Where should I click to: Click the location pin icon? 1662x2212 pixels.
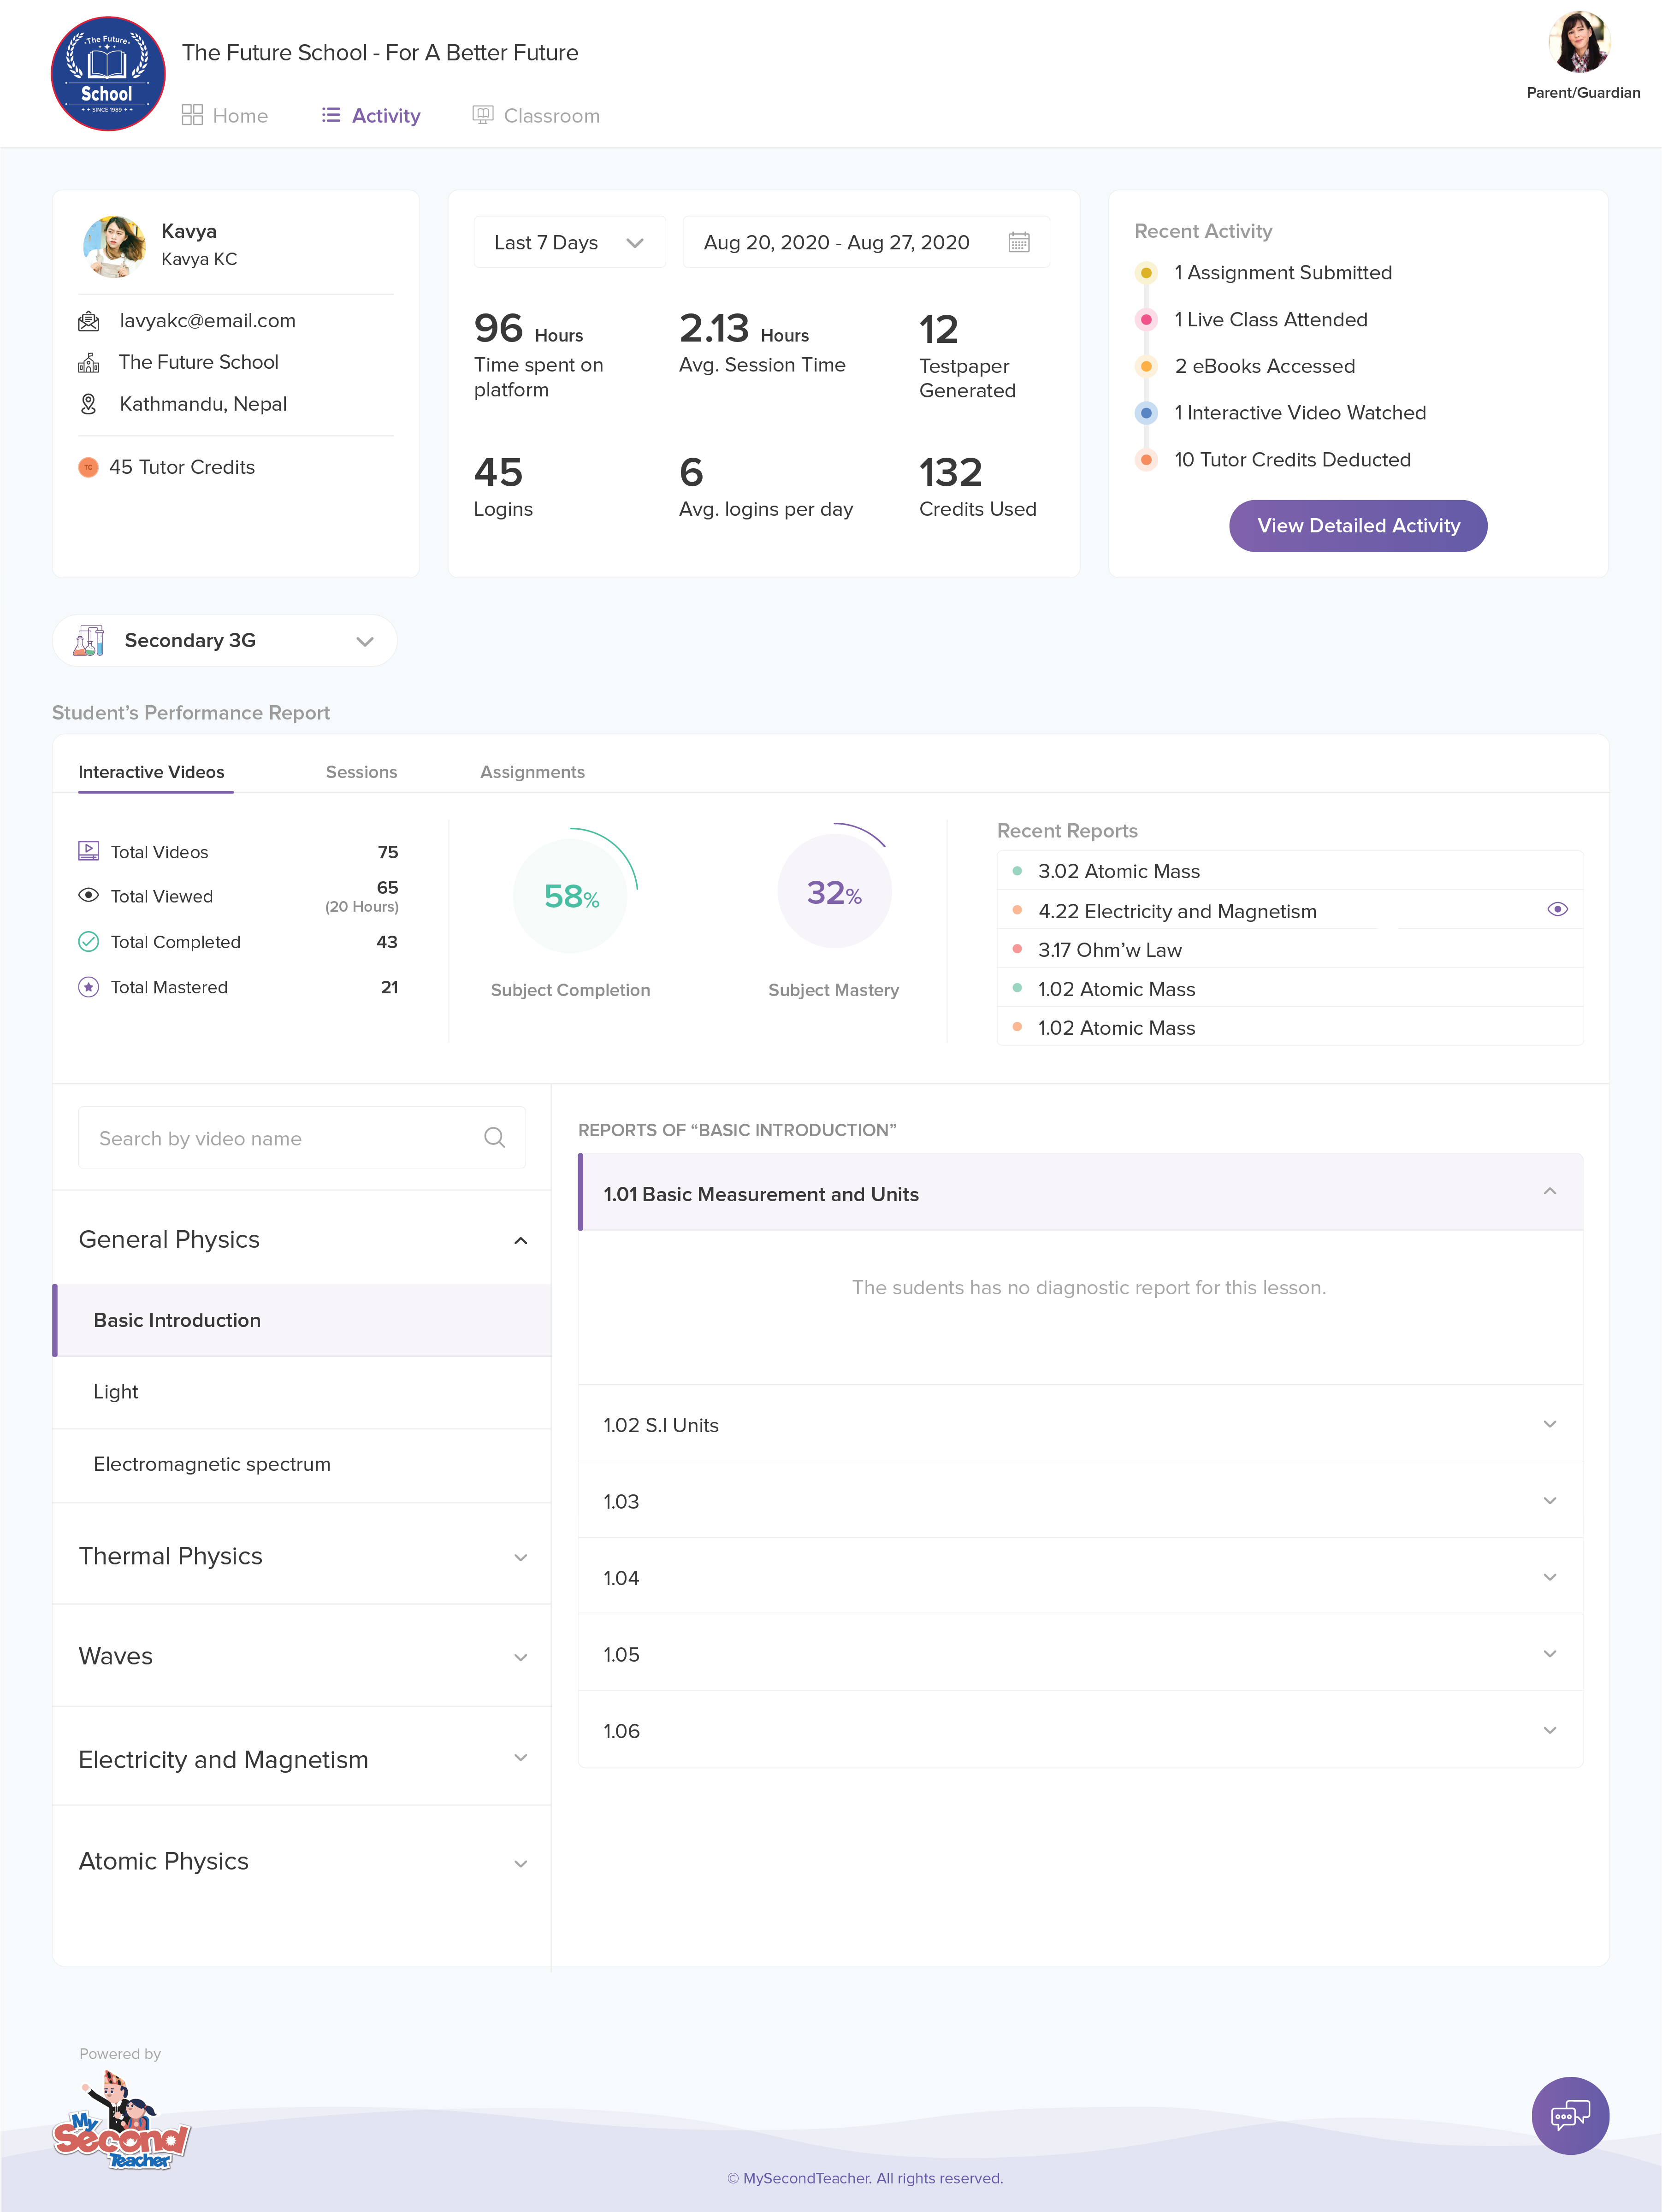coord(89,404)
